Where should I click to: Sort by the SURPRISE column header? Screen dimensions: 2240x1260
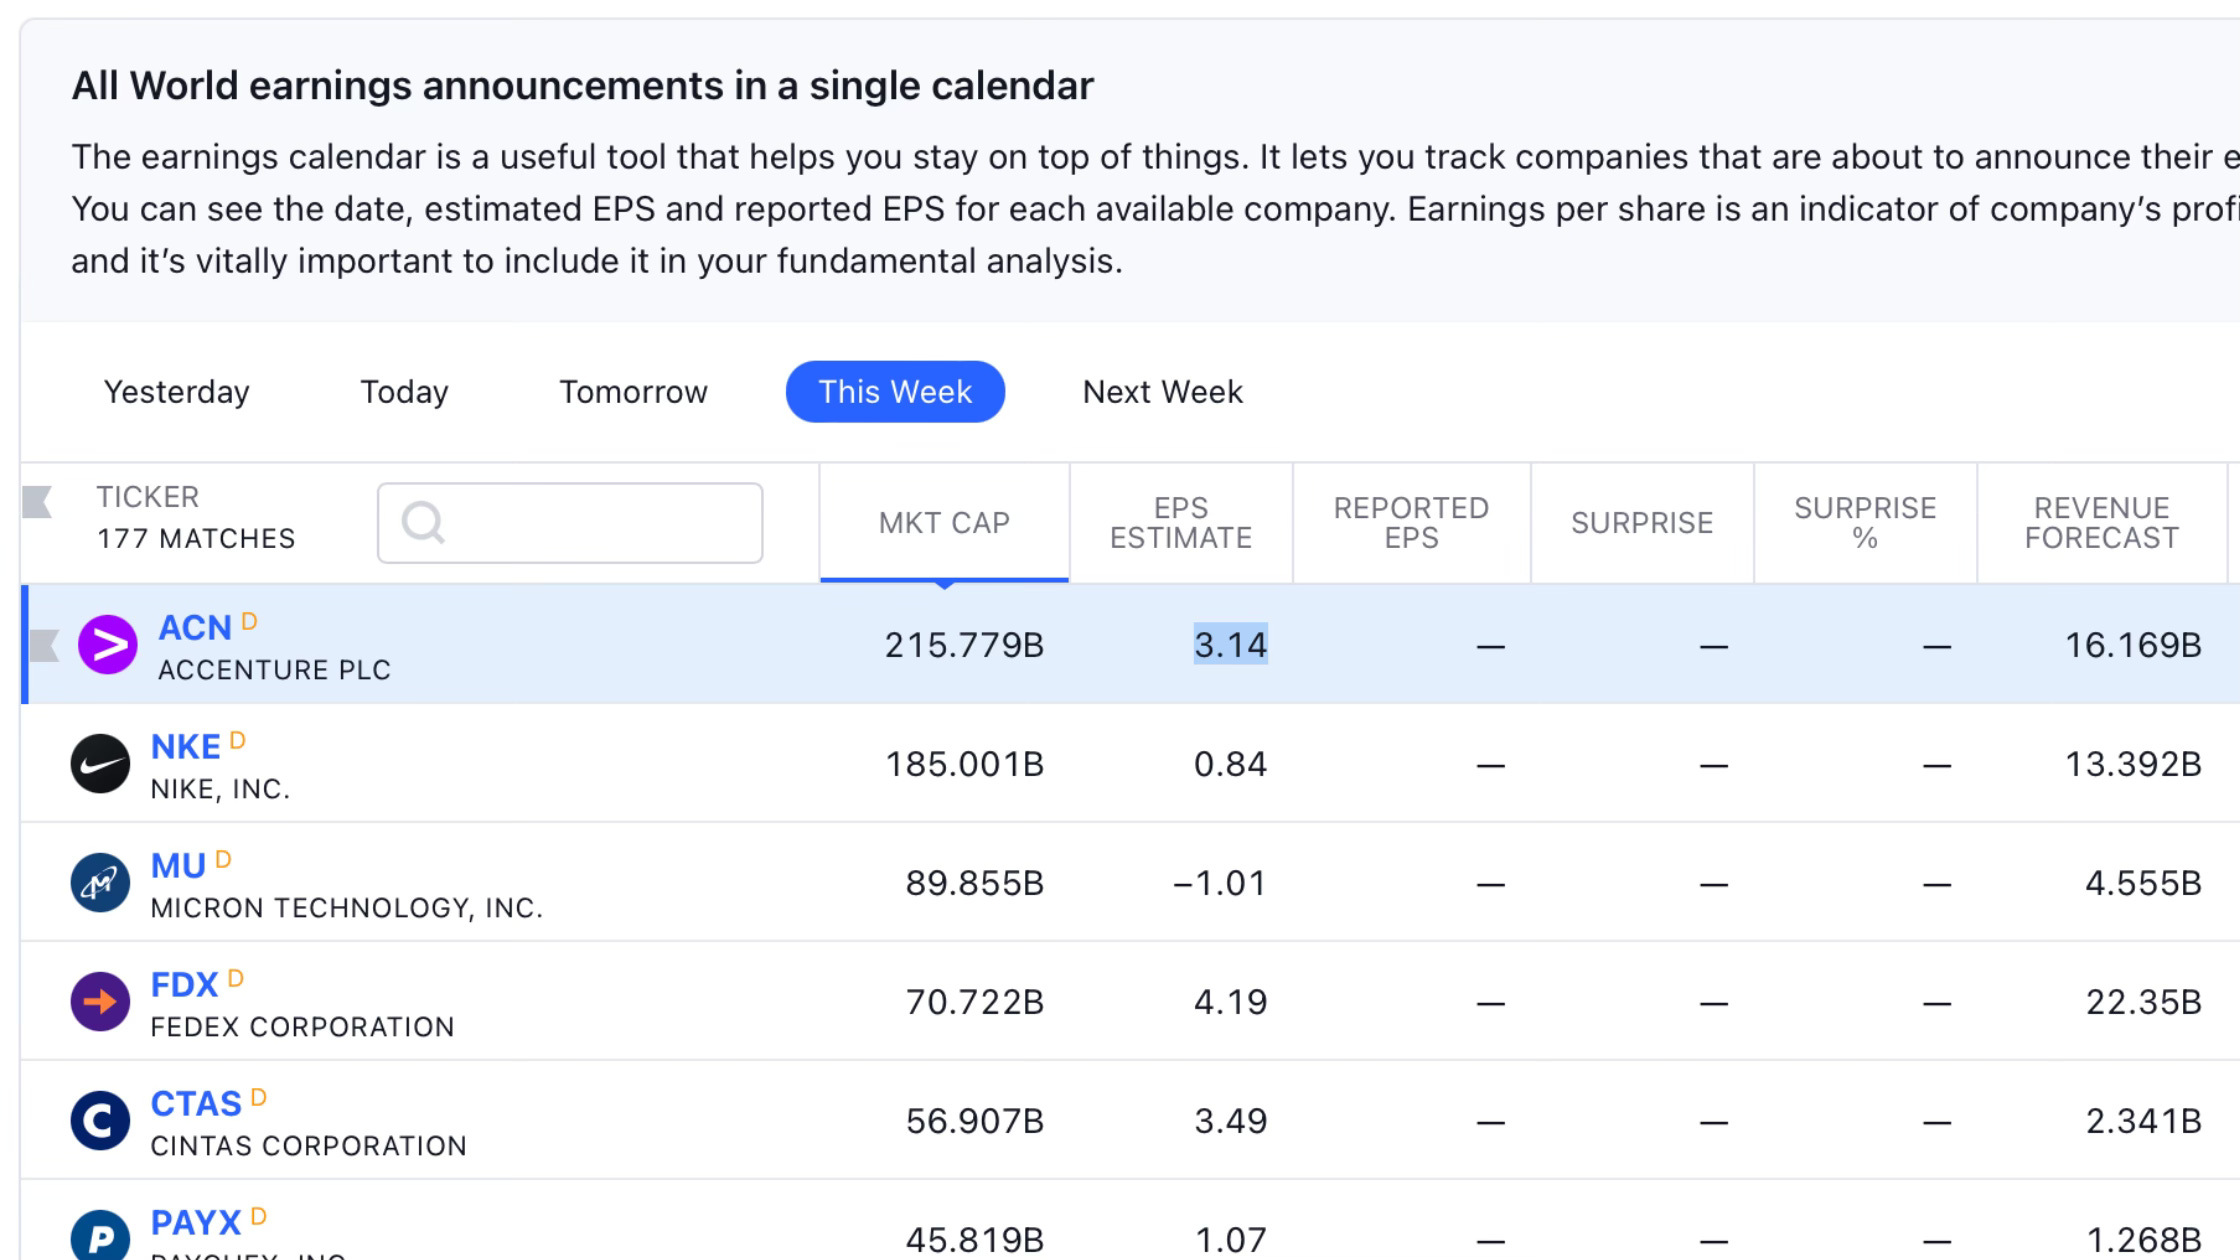1642,523
